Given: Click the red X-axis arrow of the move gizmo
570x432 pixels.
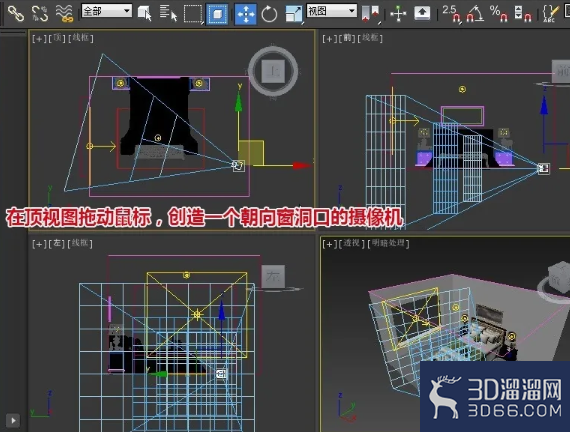Looking at the screenshot, I should click(x=302, y=166).
